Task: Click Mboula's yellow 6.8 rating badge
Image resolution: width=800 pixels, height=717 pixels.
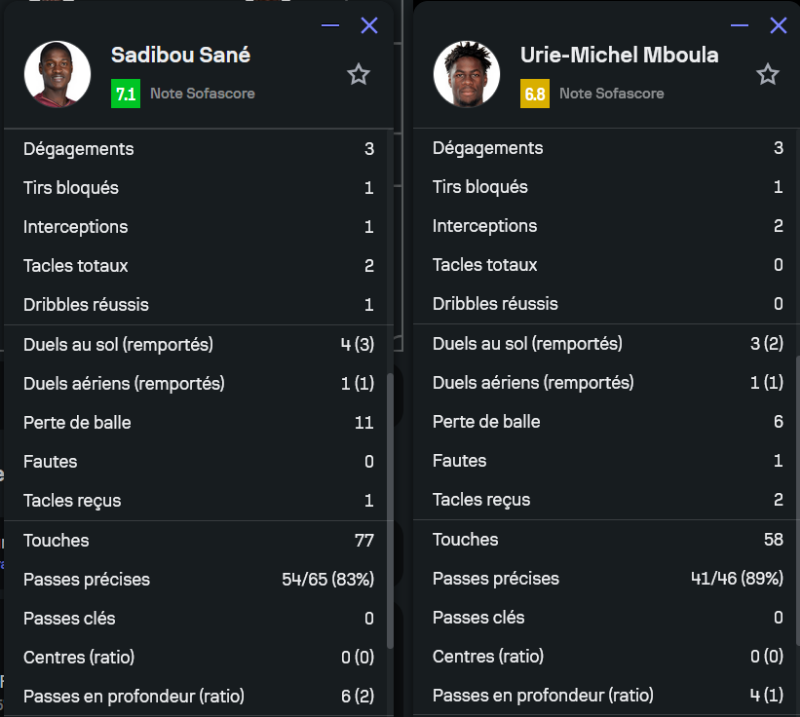Action: click(x=535, y=94)
